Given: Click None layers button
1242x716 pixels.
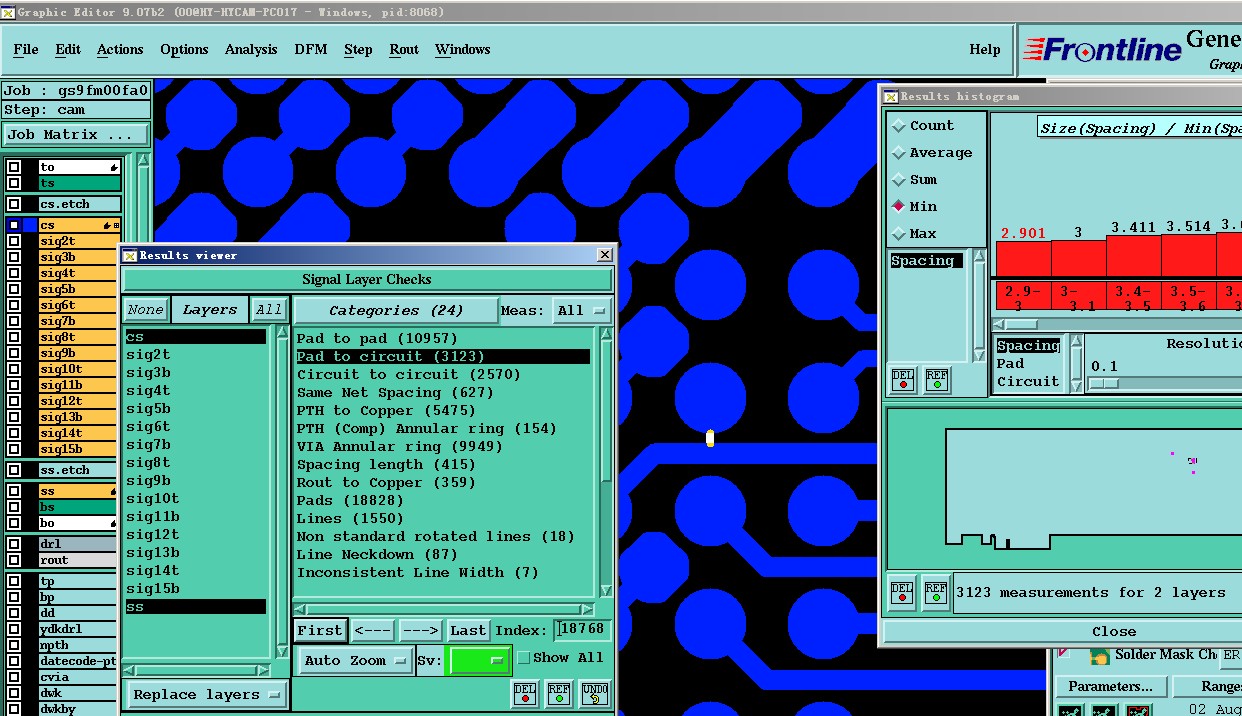Looking at the screenshot, I should pos(145,310).
